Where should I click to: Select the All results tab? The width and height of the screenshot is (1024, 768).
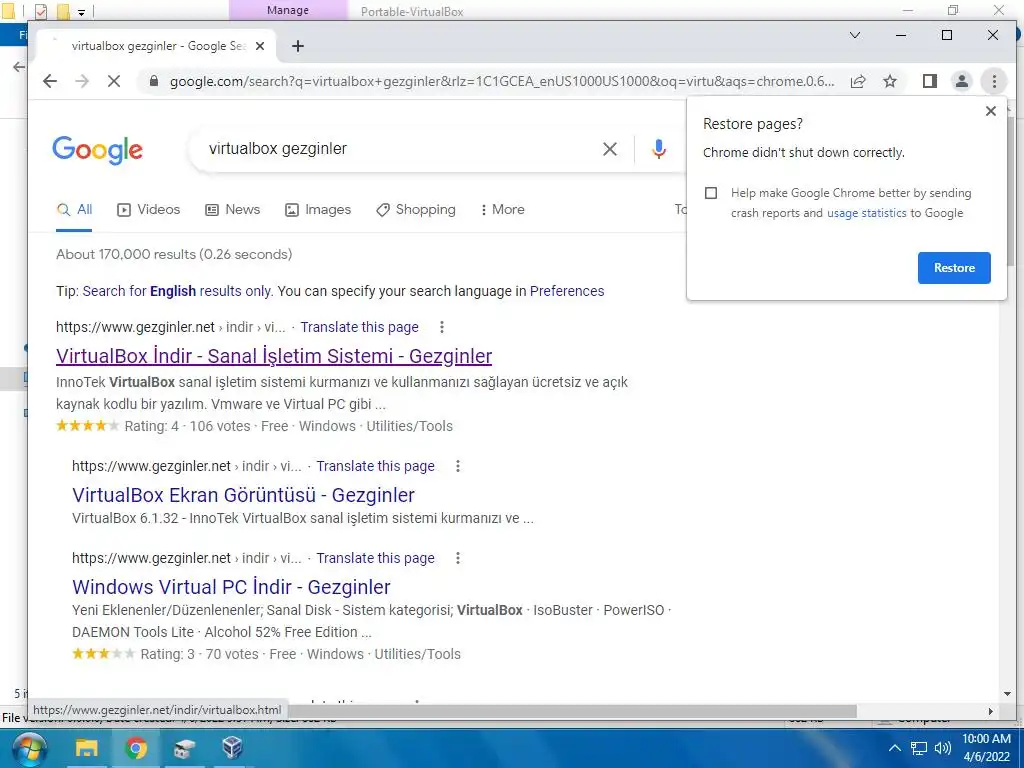[x=74, y=210]
